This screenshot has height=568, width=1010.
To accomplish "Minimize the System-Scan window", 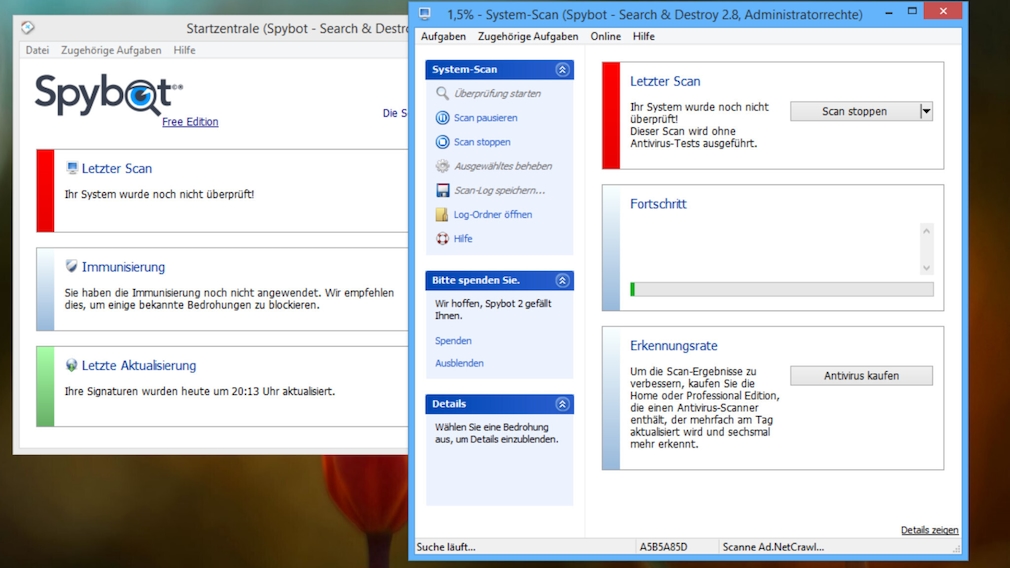I will coord(889,12).
